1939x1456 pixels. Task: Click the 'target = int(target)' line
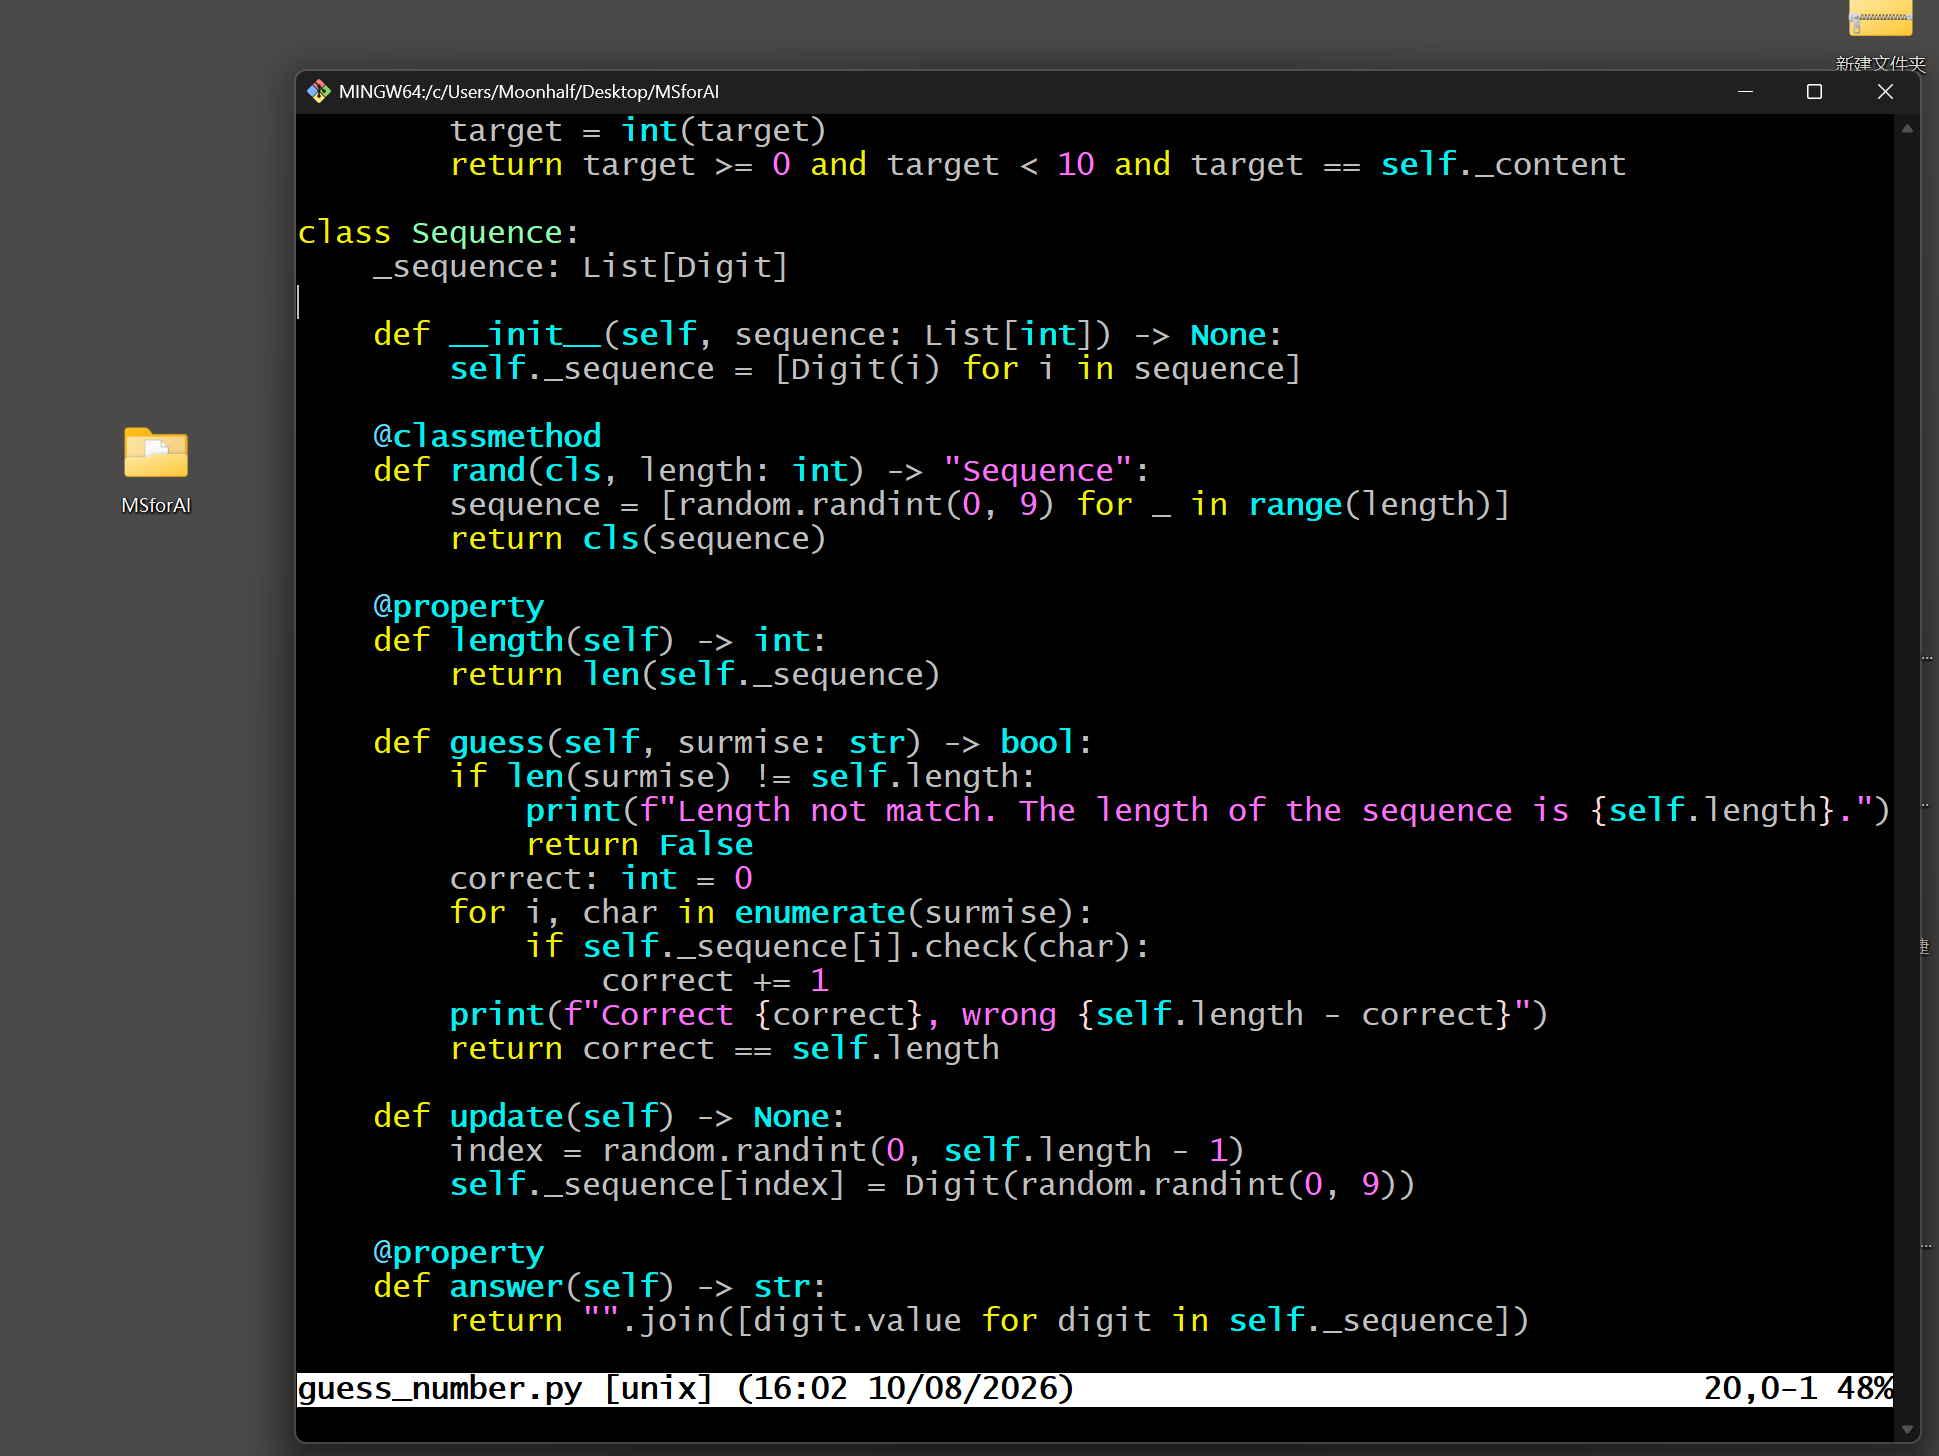[638, 130]
